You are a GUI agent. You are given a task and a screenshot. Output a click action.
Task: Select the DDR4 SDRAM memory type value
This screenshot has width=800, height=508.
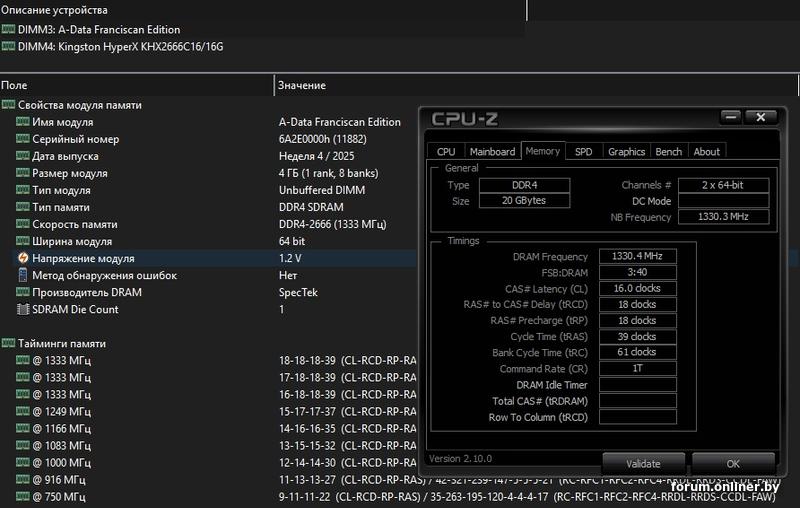point(311,207)
